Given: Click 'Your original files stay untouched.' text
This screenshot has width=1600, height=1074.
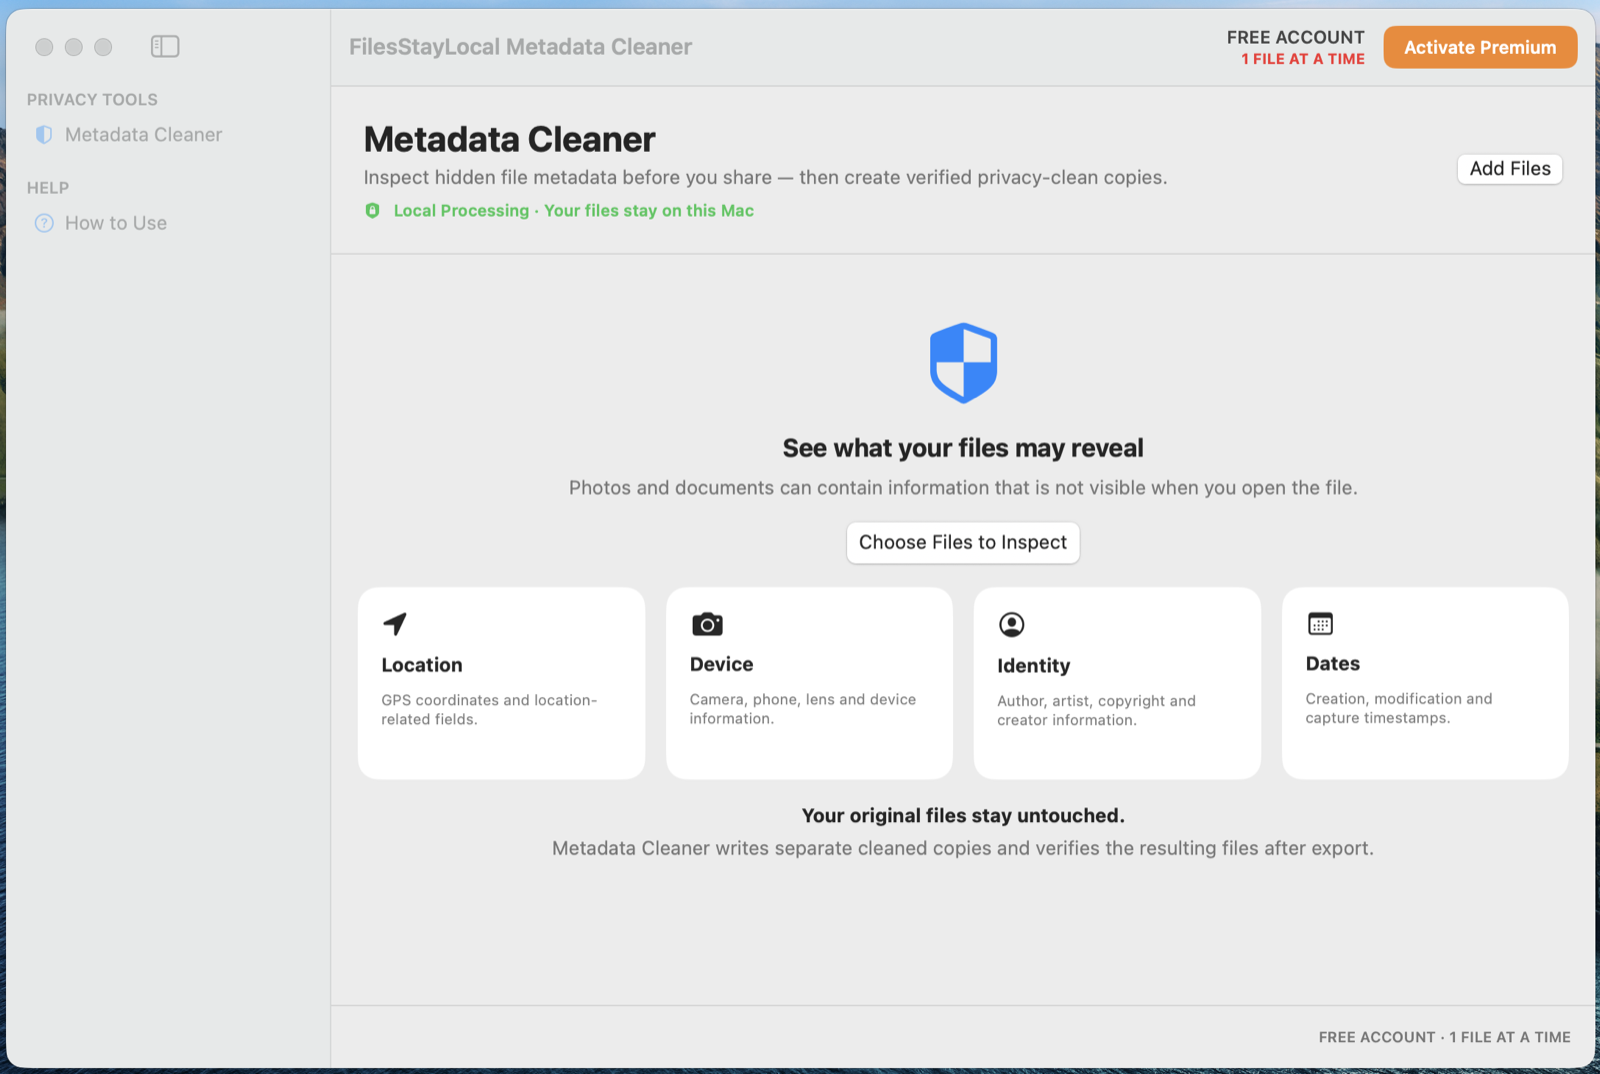Looking at the screenshot, I should tap(963, 816).
